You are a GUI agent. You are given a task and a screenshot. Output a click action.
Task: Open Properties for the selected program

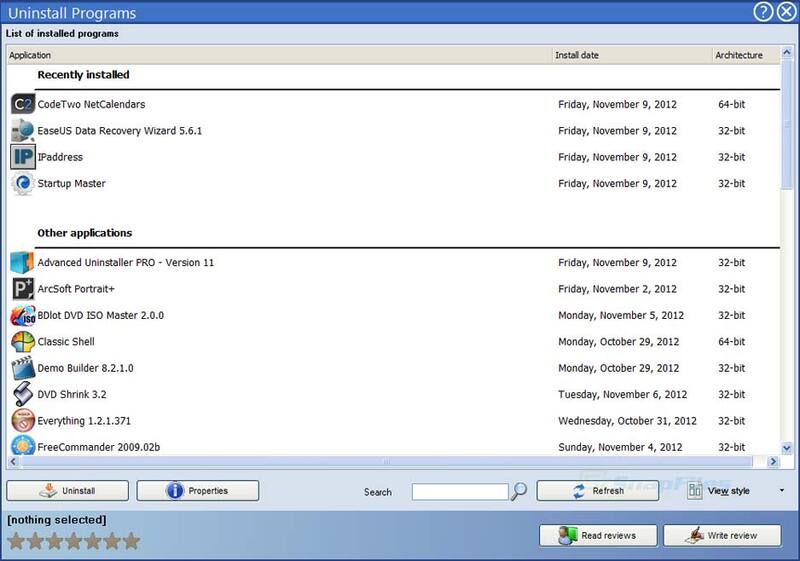pos(197,491)
